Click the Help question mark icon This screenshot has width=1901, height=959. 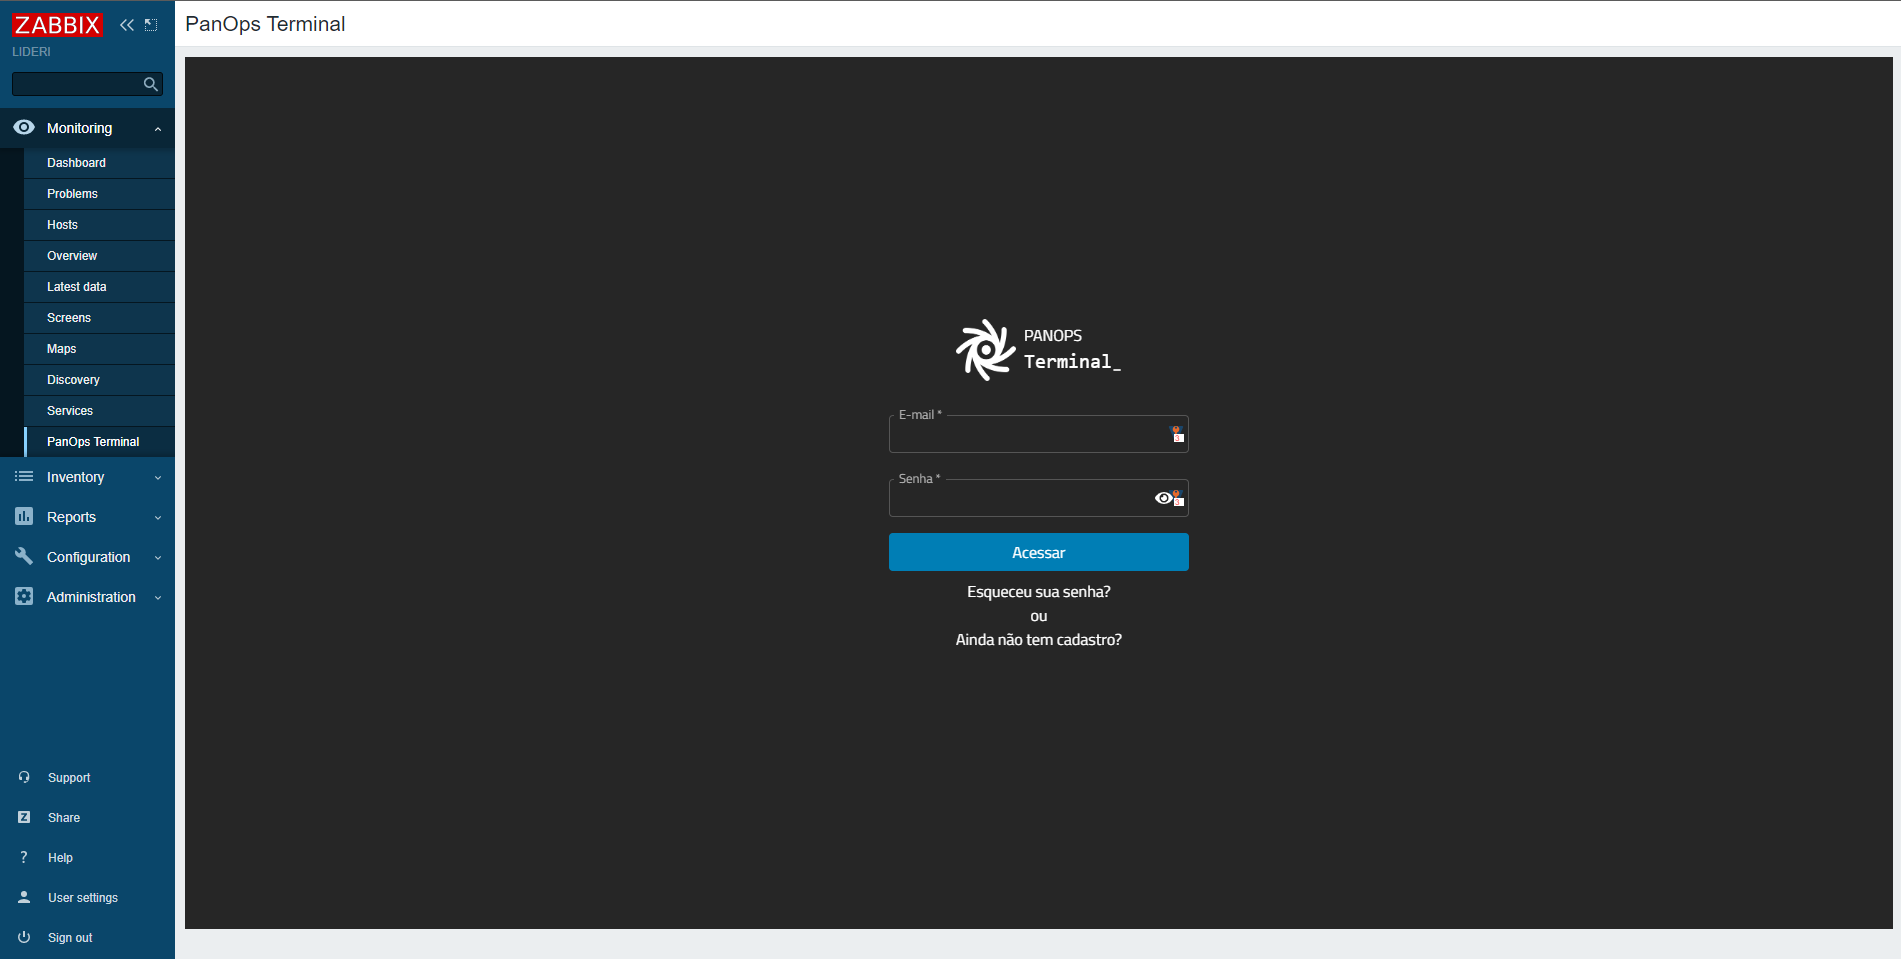(x=24, y=857)
